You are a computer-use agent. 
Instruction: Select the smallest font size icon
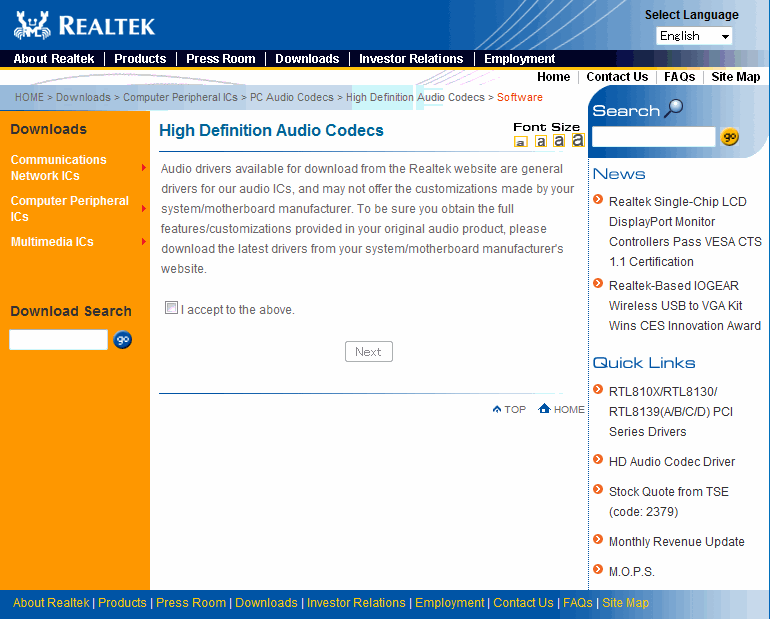coord(521,142)
